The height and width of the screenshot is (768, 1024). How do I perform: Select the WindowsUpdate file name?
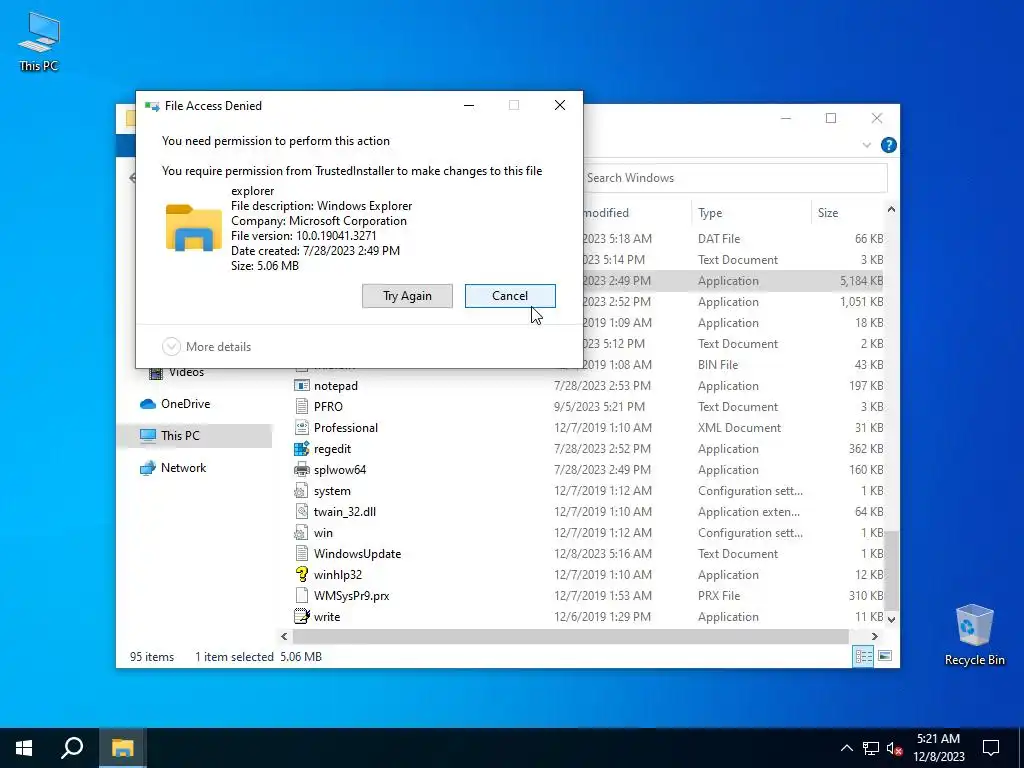tap(357, 554)
